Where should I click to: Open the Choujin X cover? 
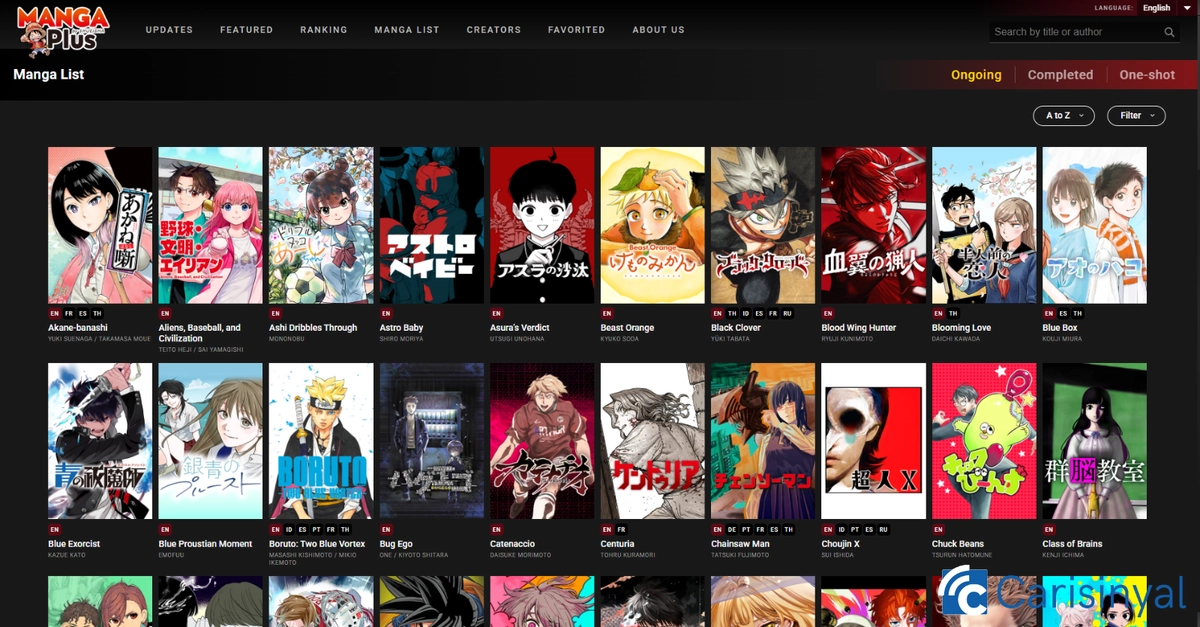coord(874,442)
